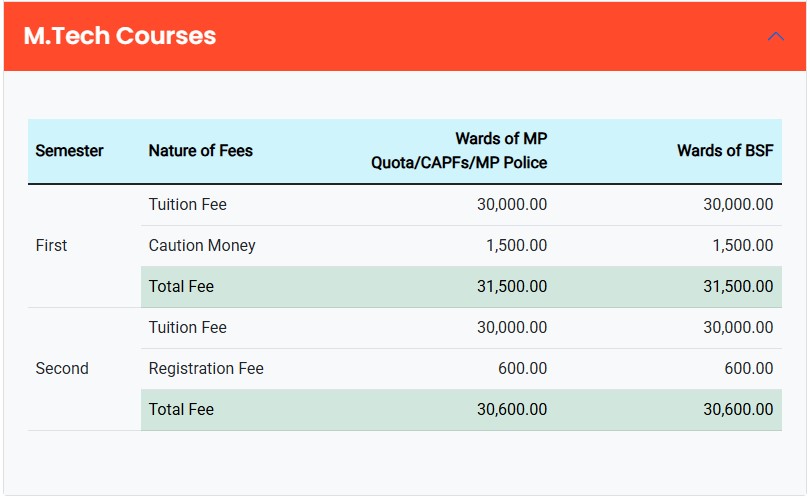Screen dimensions: 810x499
Task: Click first semester Total Fee label
Action: pyautogui.click(x=181, y=287)
